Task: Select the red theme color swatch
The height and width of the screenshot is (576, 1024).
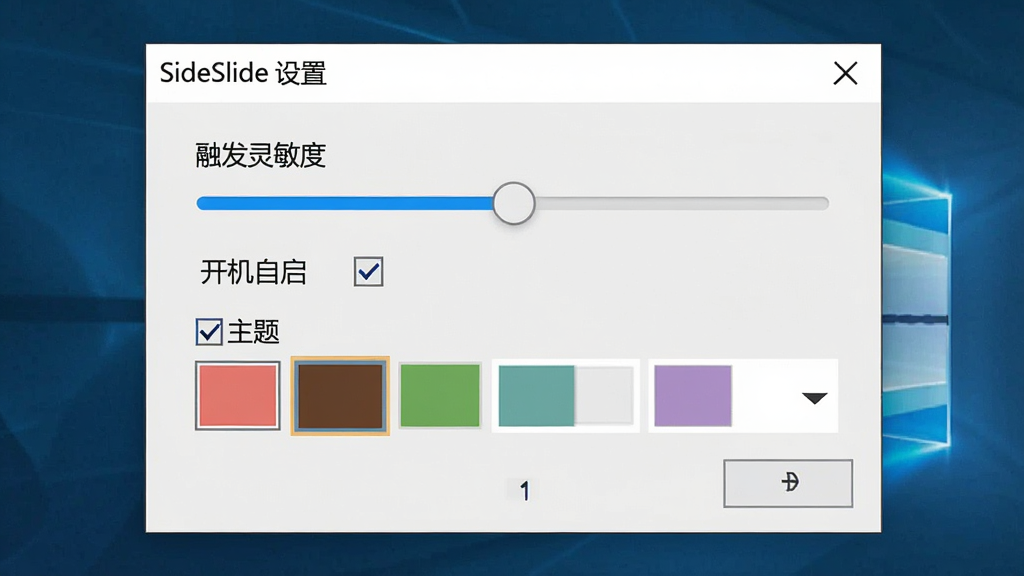Action: pos(238,396)
